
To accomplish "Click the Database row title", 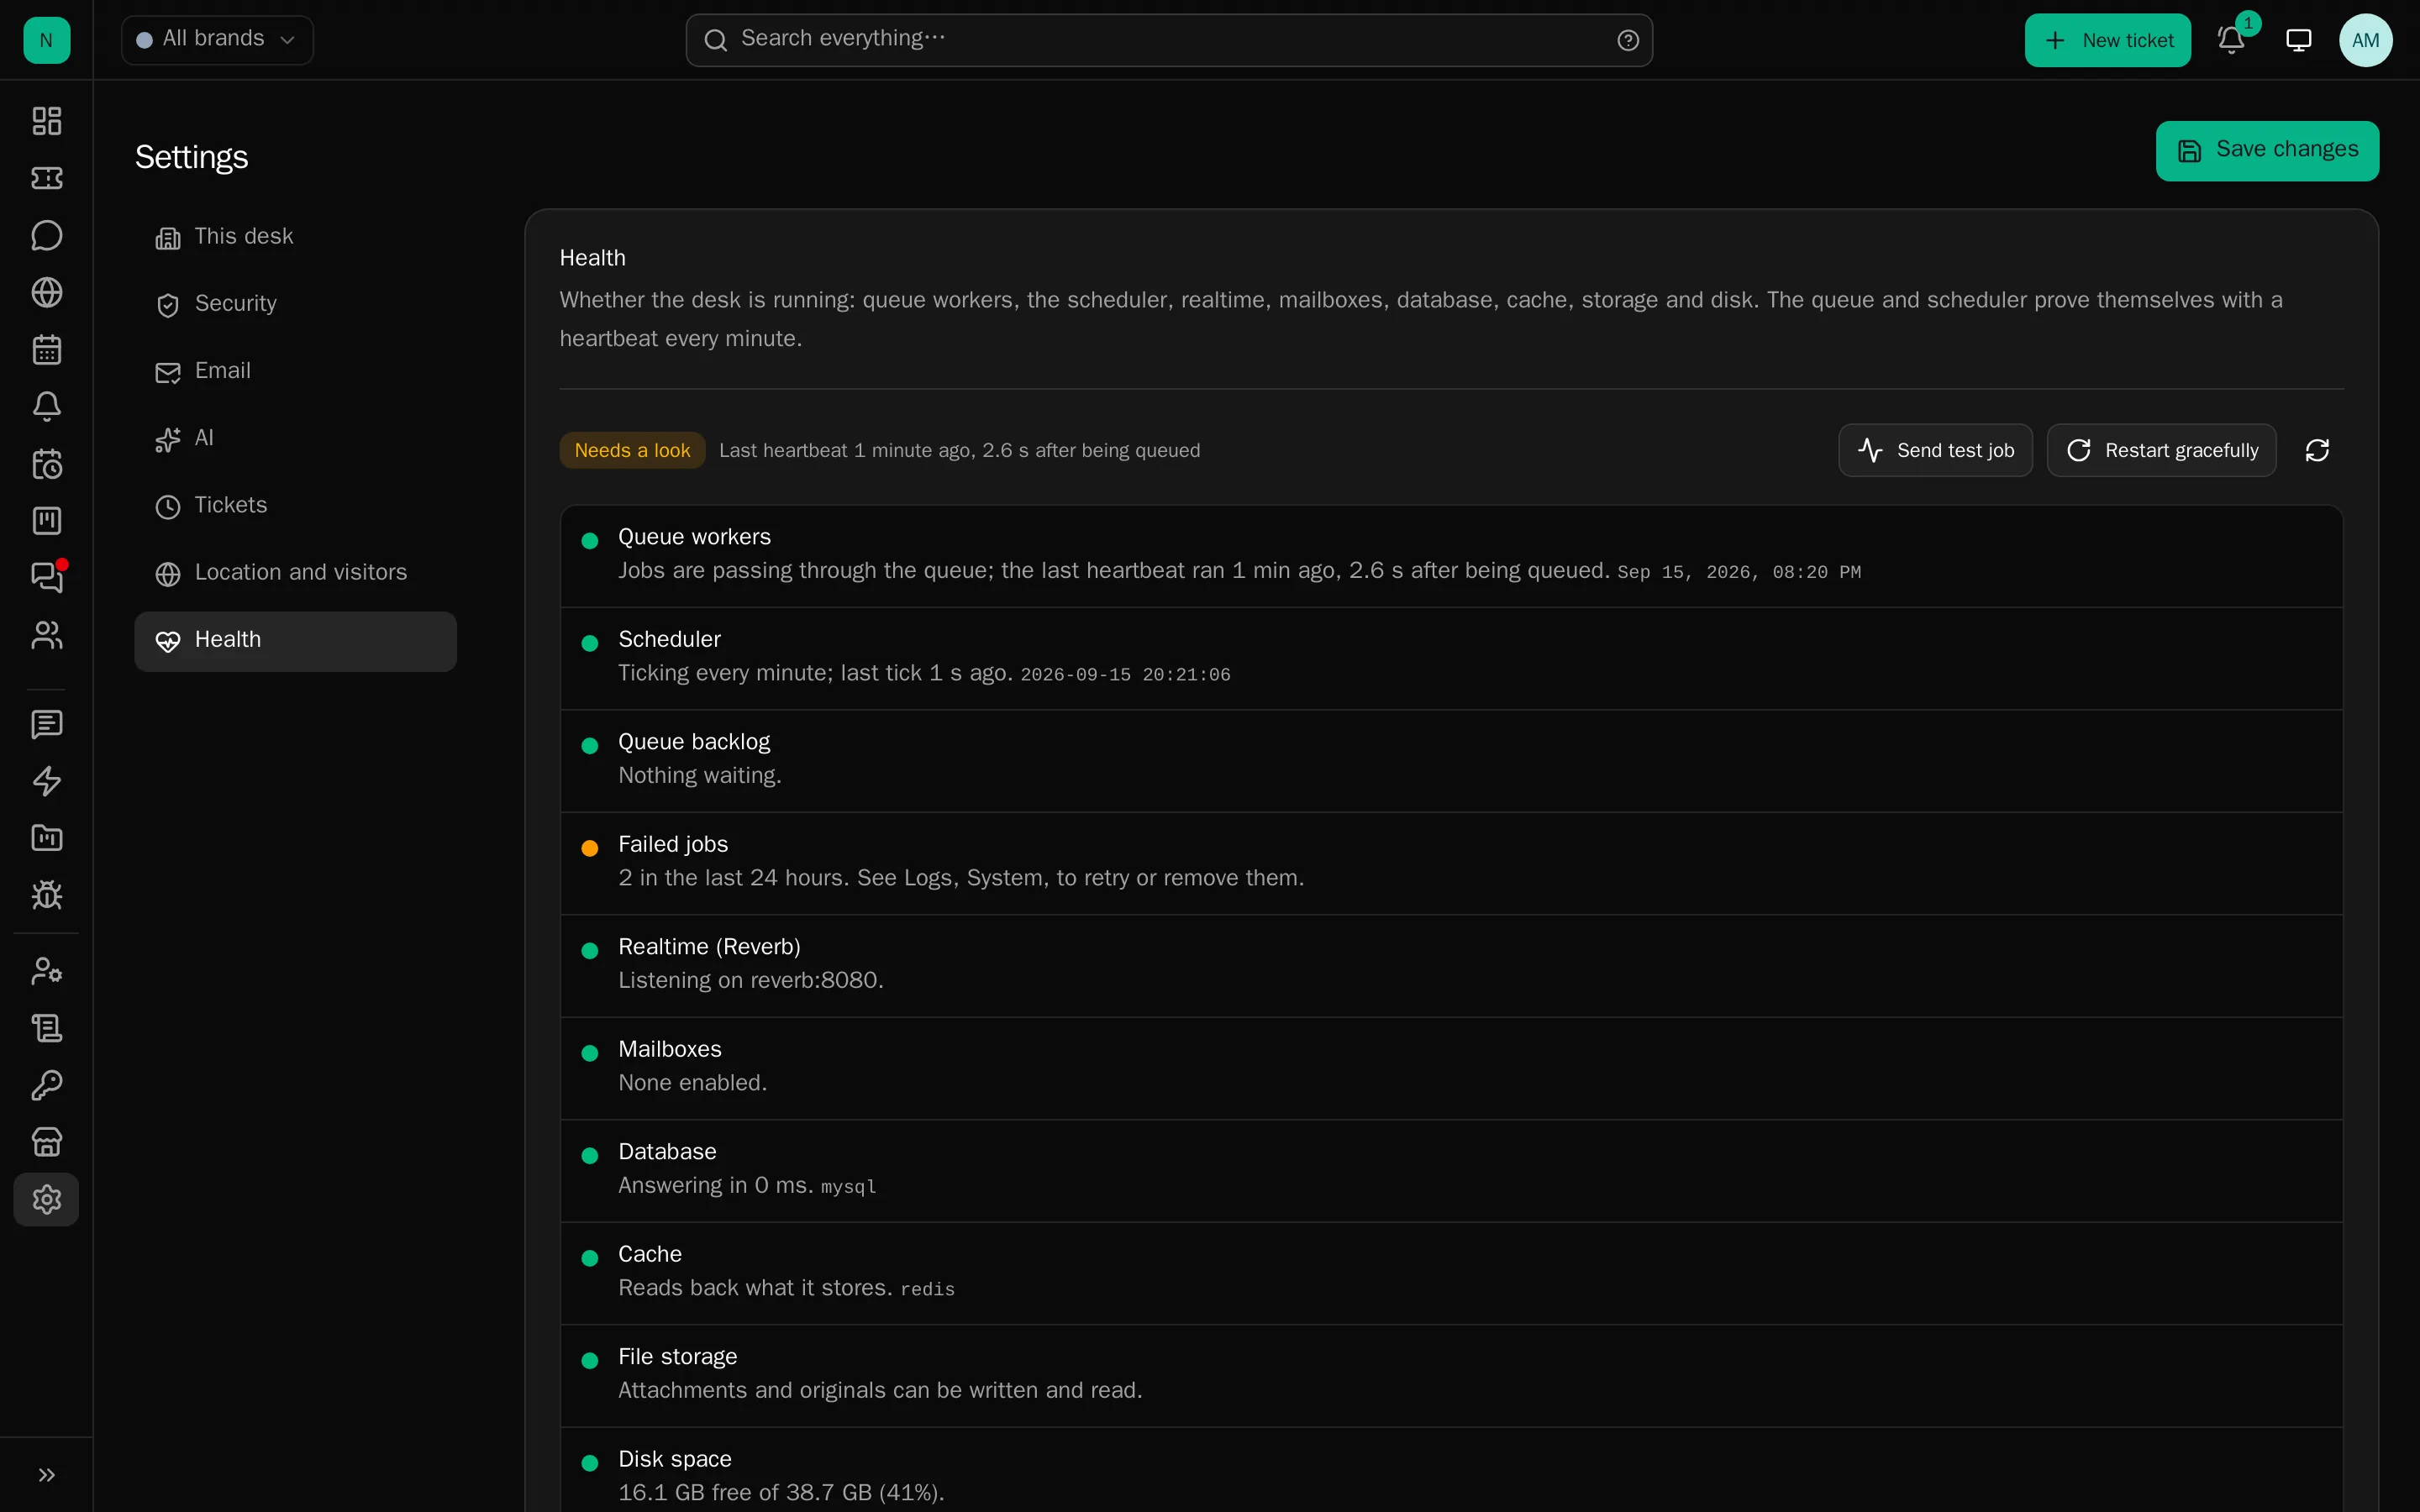I will (x=667, y=1152).
